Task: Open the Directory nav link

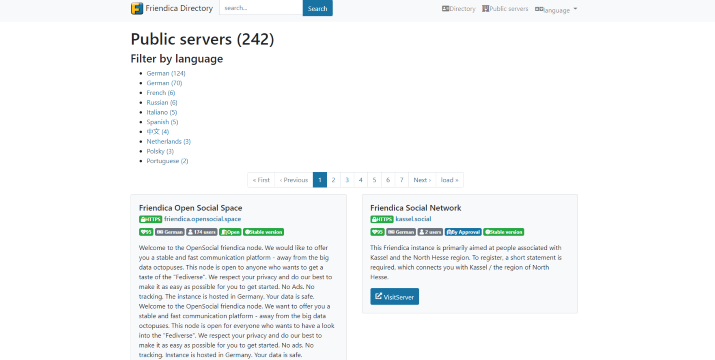Action: [x=459, y=9]
